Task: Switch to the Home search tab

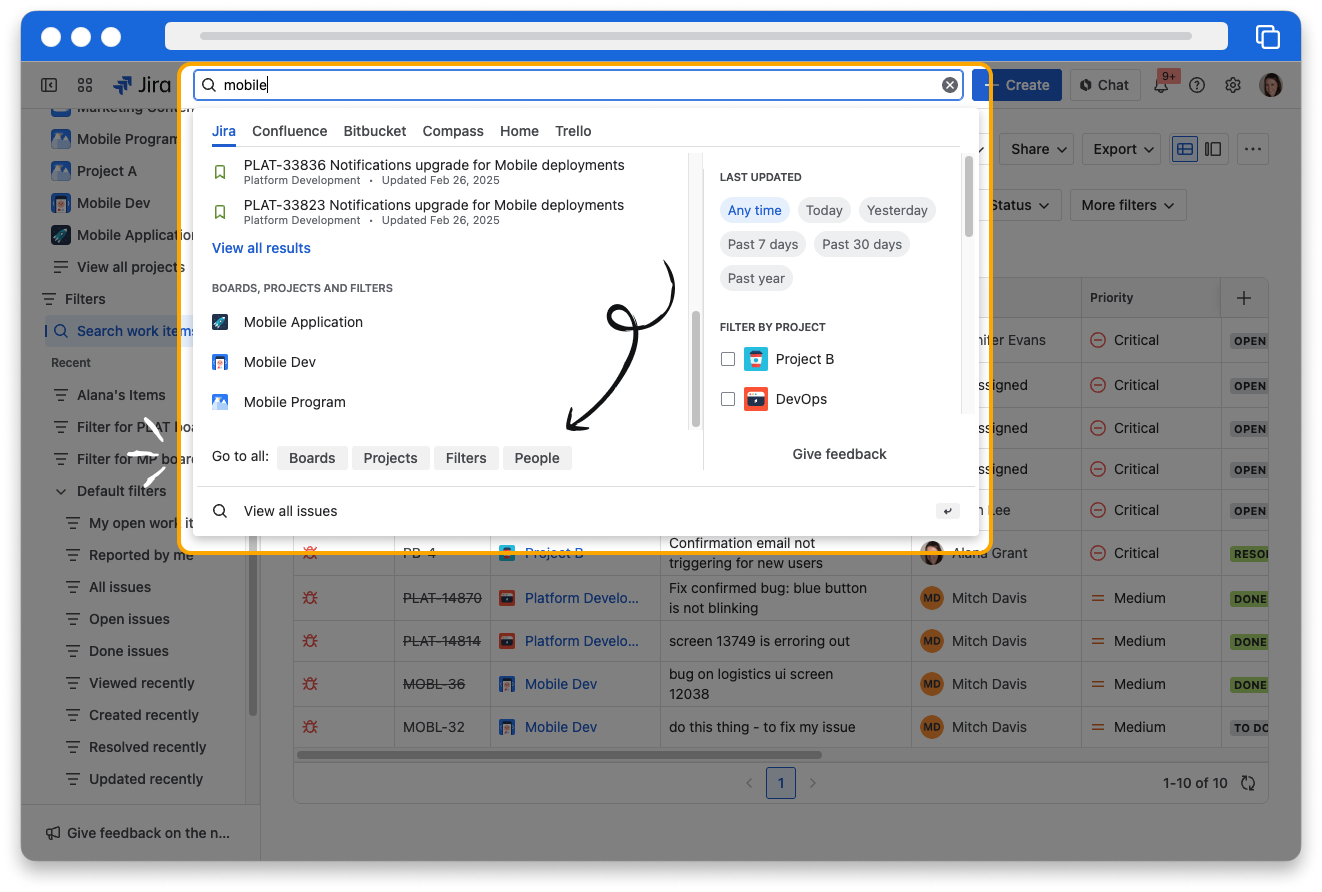Action: (519, 131)
